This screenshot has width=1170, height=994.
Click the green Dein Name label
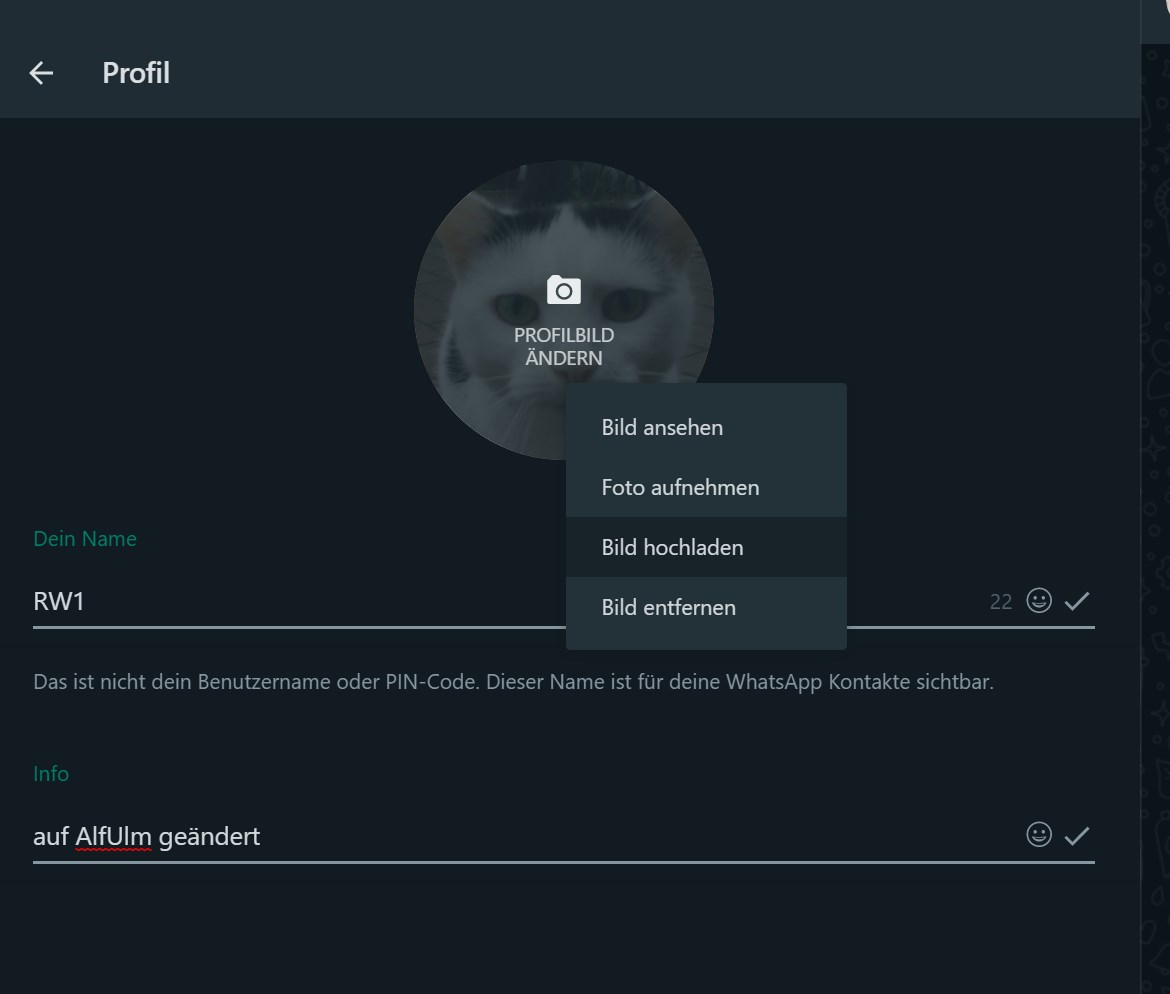coord(85,539)
